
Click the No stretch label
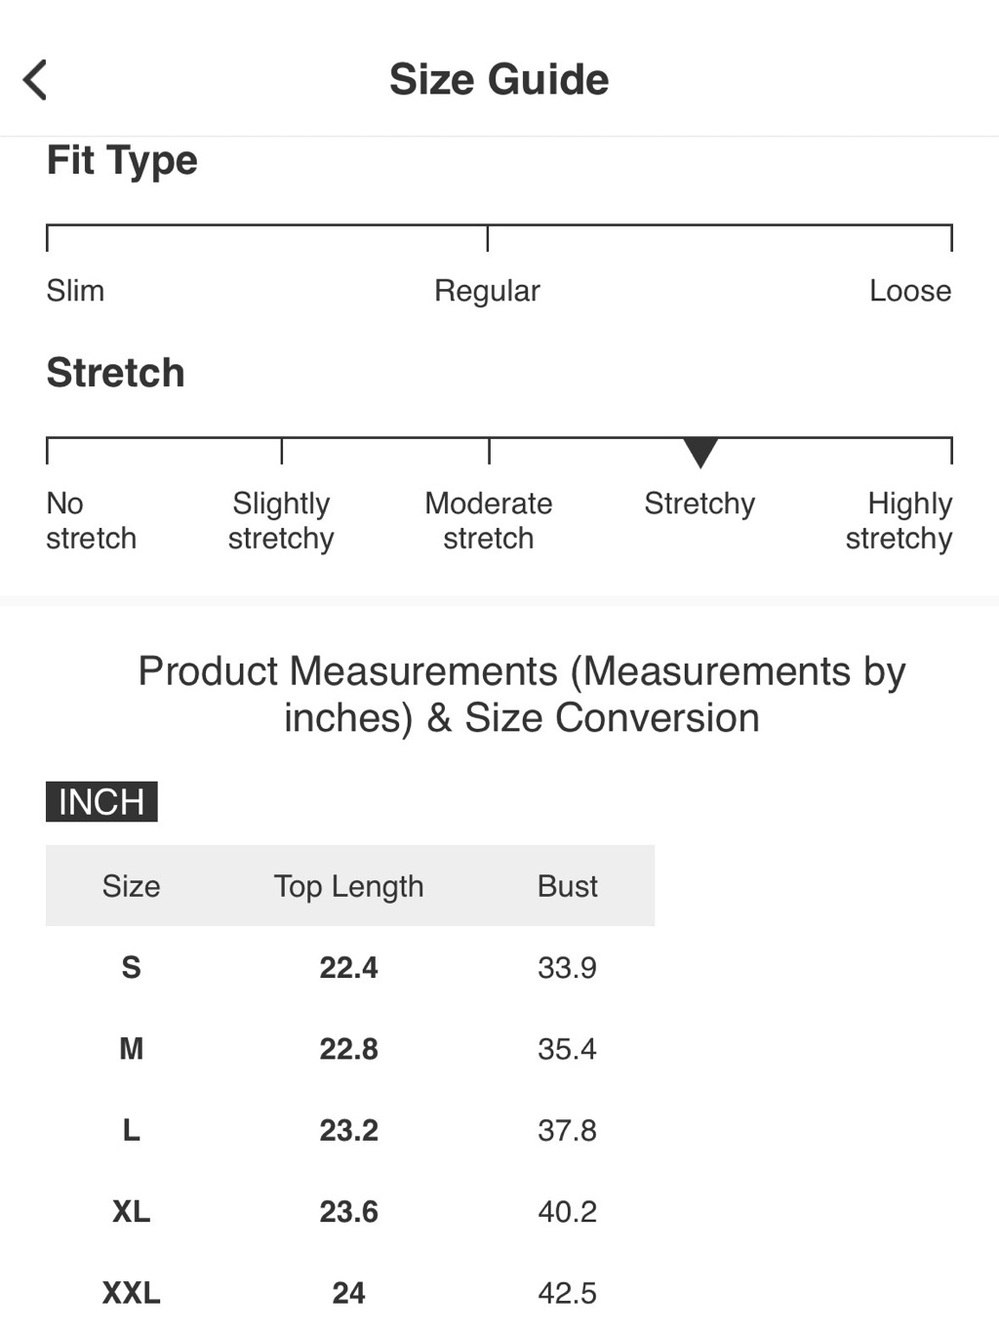[x=91, y=521]
